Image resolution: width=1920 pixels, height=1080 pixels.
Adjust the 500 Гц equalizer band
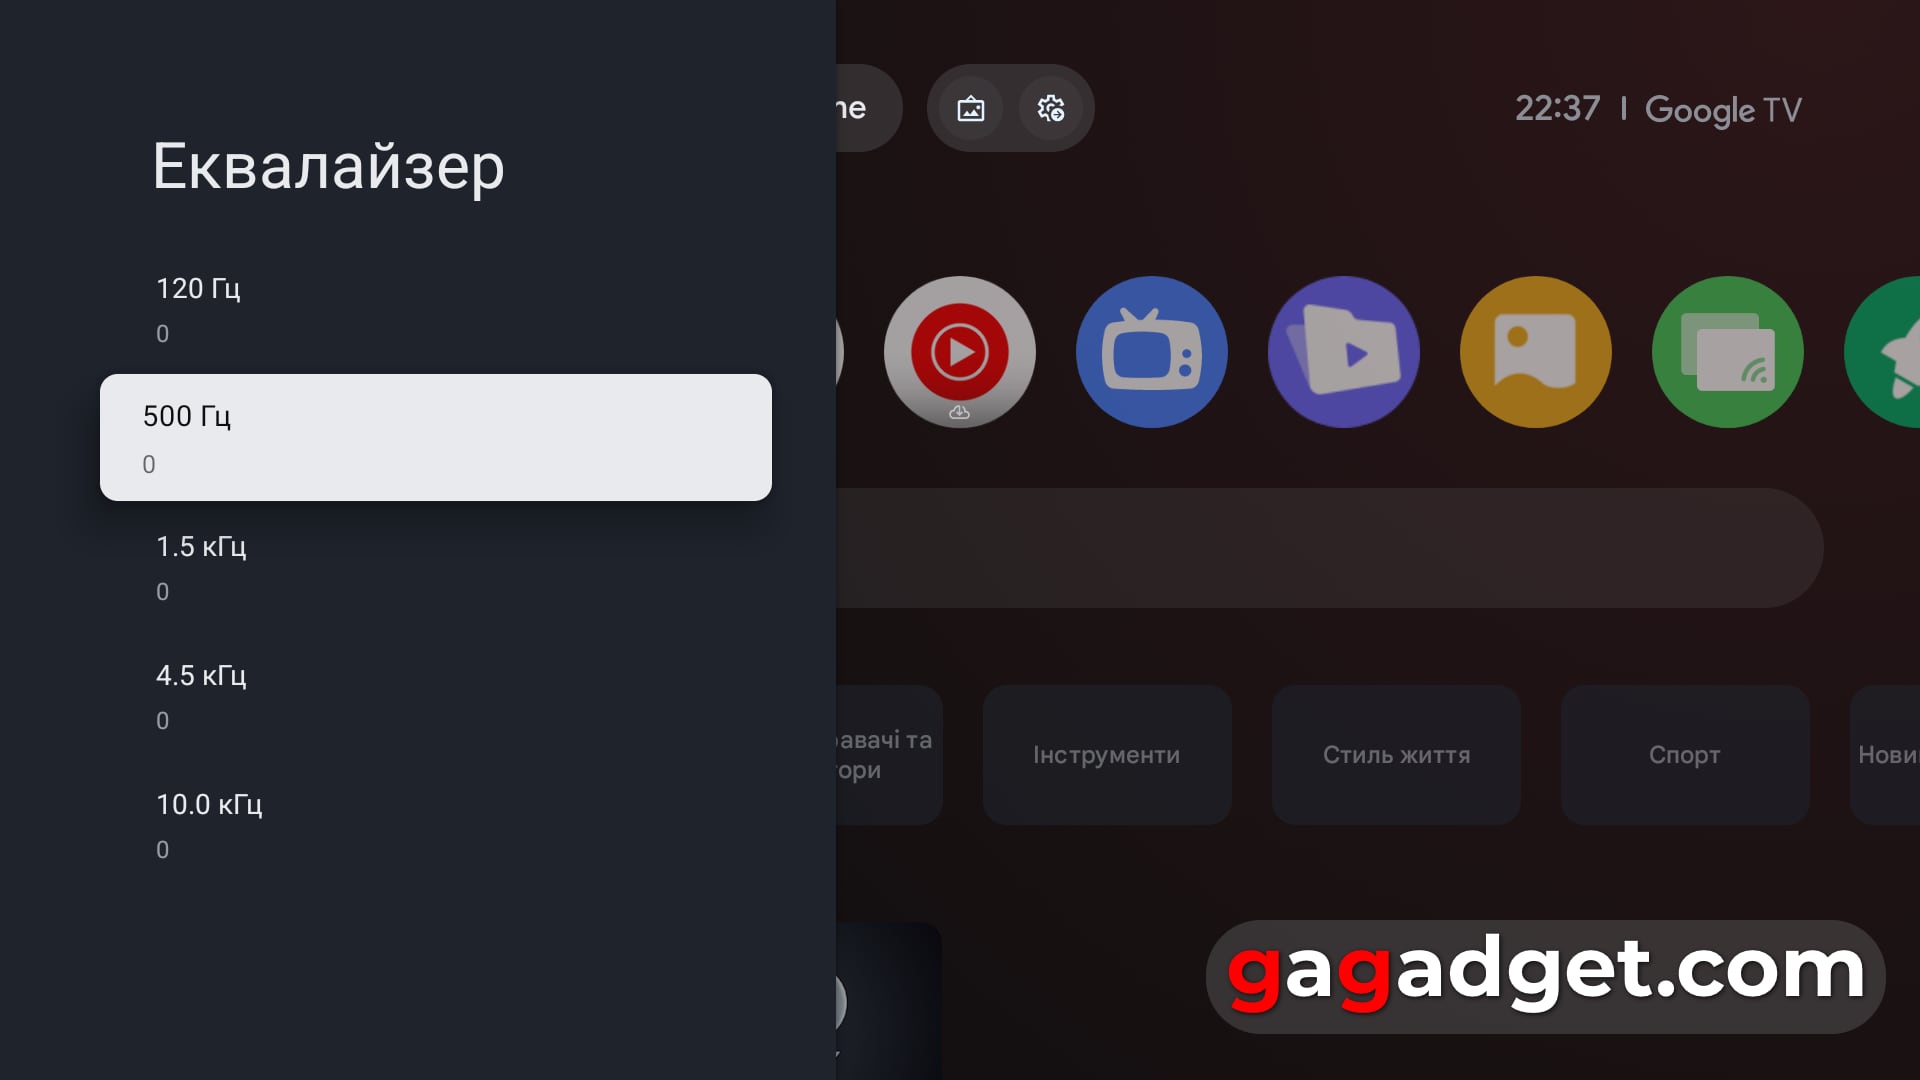click(436, 437)
